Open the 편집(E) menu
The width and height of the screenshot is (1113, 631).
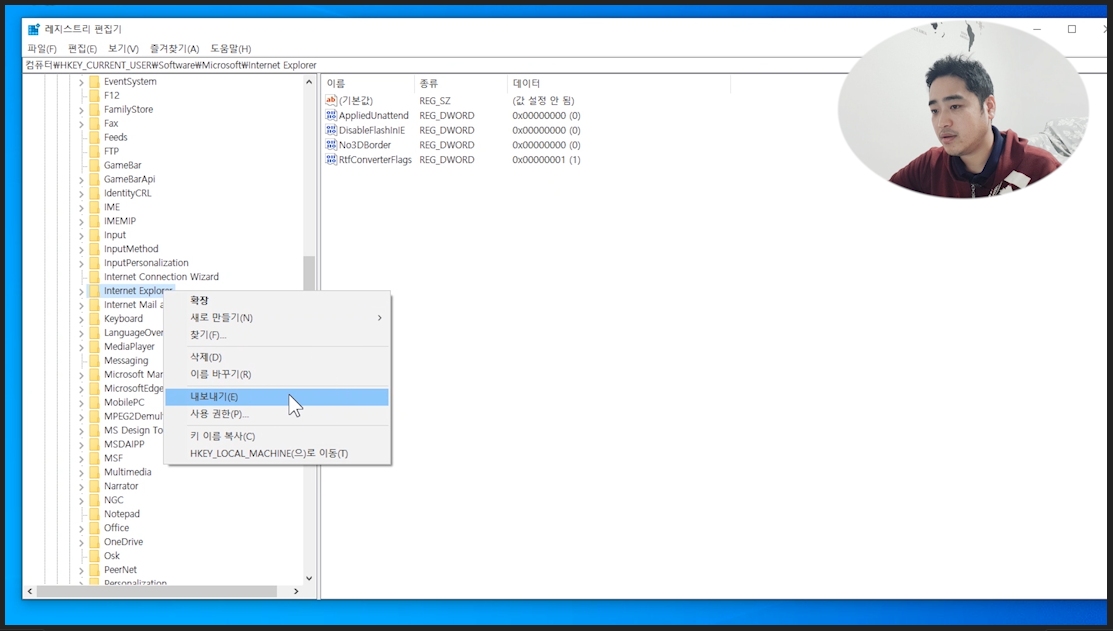(x=82, y=48)
